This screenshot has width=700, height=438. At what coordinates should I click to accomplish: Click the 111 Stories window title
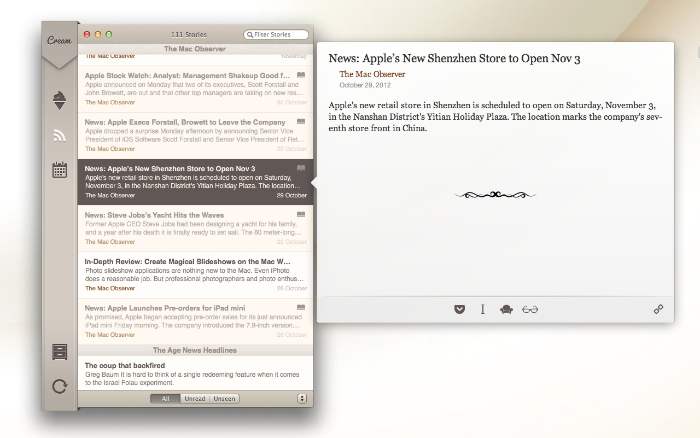[189, 34]
